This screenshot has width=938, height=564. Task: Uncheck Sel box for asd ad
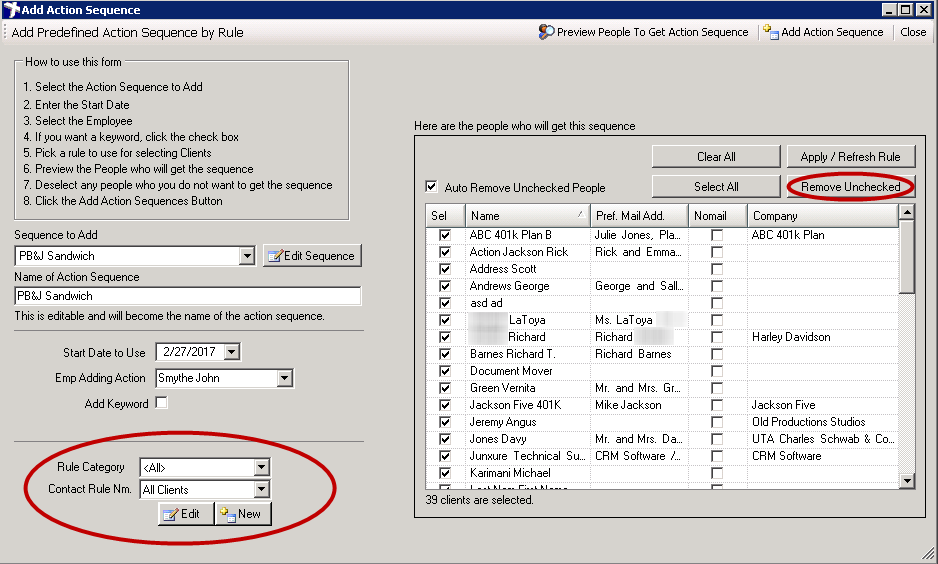tap(445, 303)
